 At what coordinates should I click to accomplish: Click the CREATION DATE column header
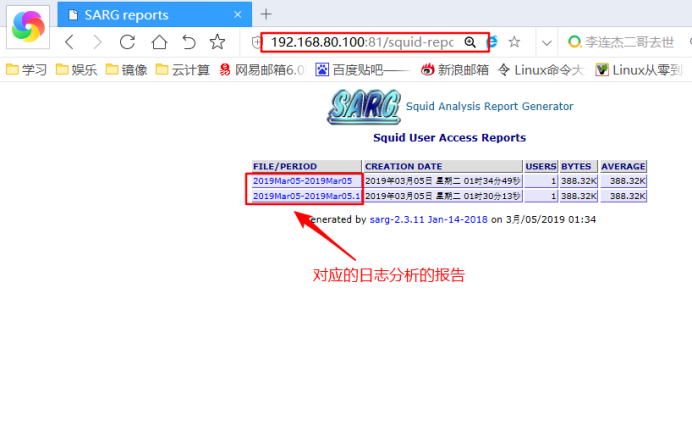click(443, 166)
